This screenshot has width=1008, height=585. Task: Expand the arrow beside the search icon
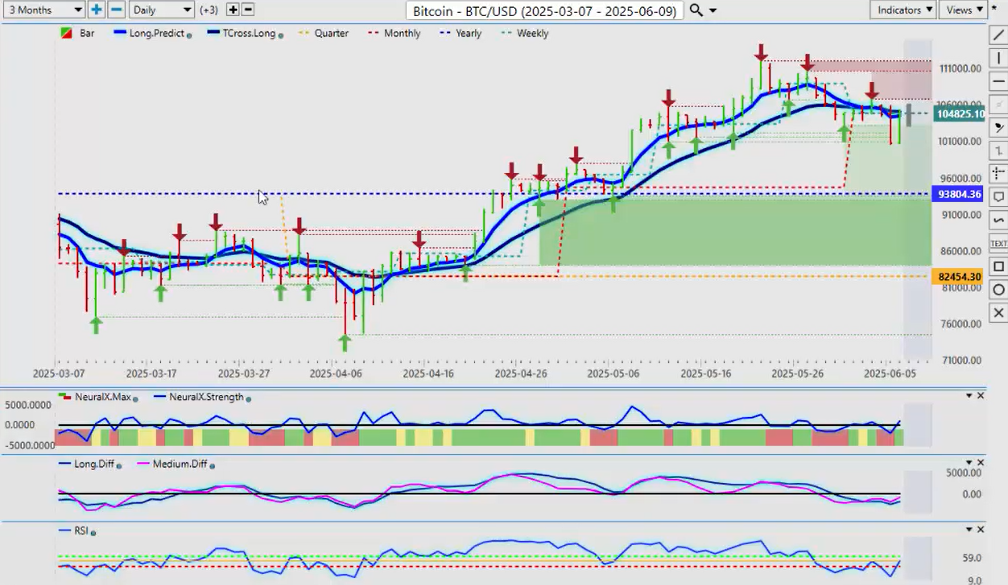point(712,10)
